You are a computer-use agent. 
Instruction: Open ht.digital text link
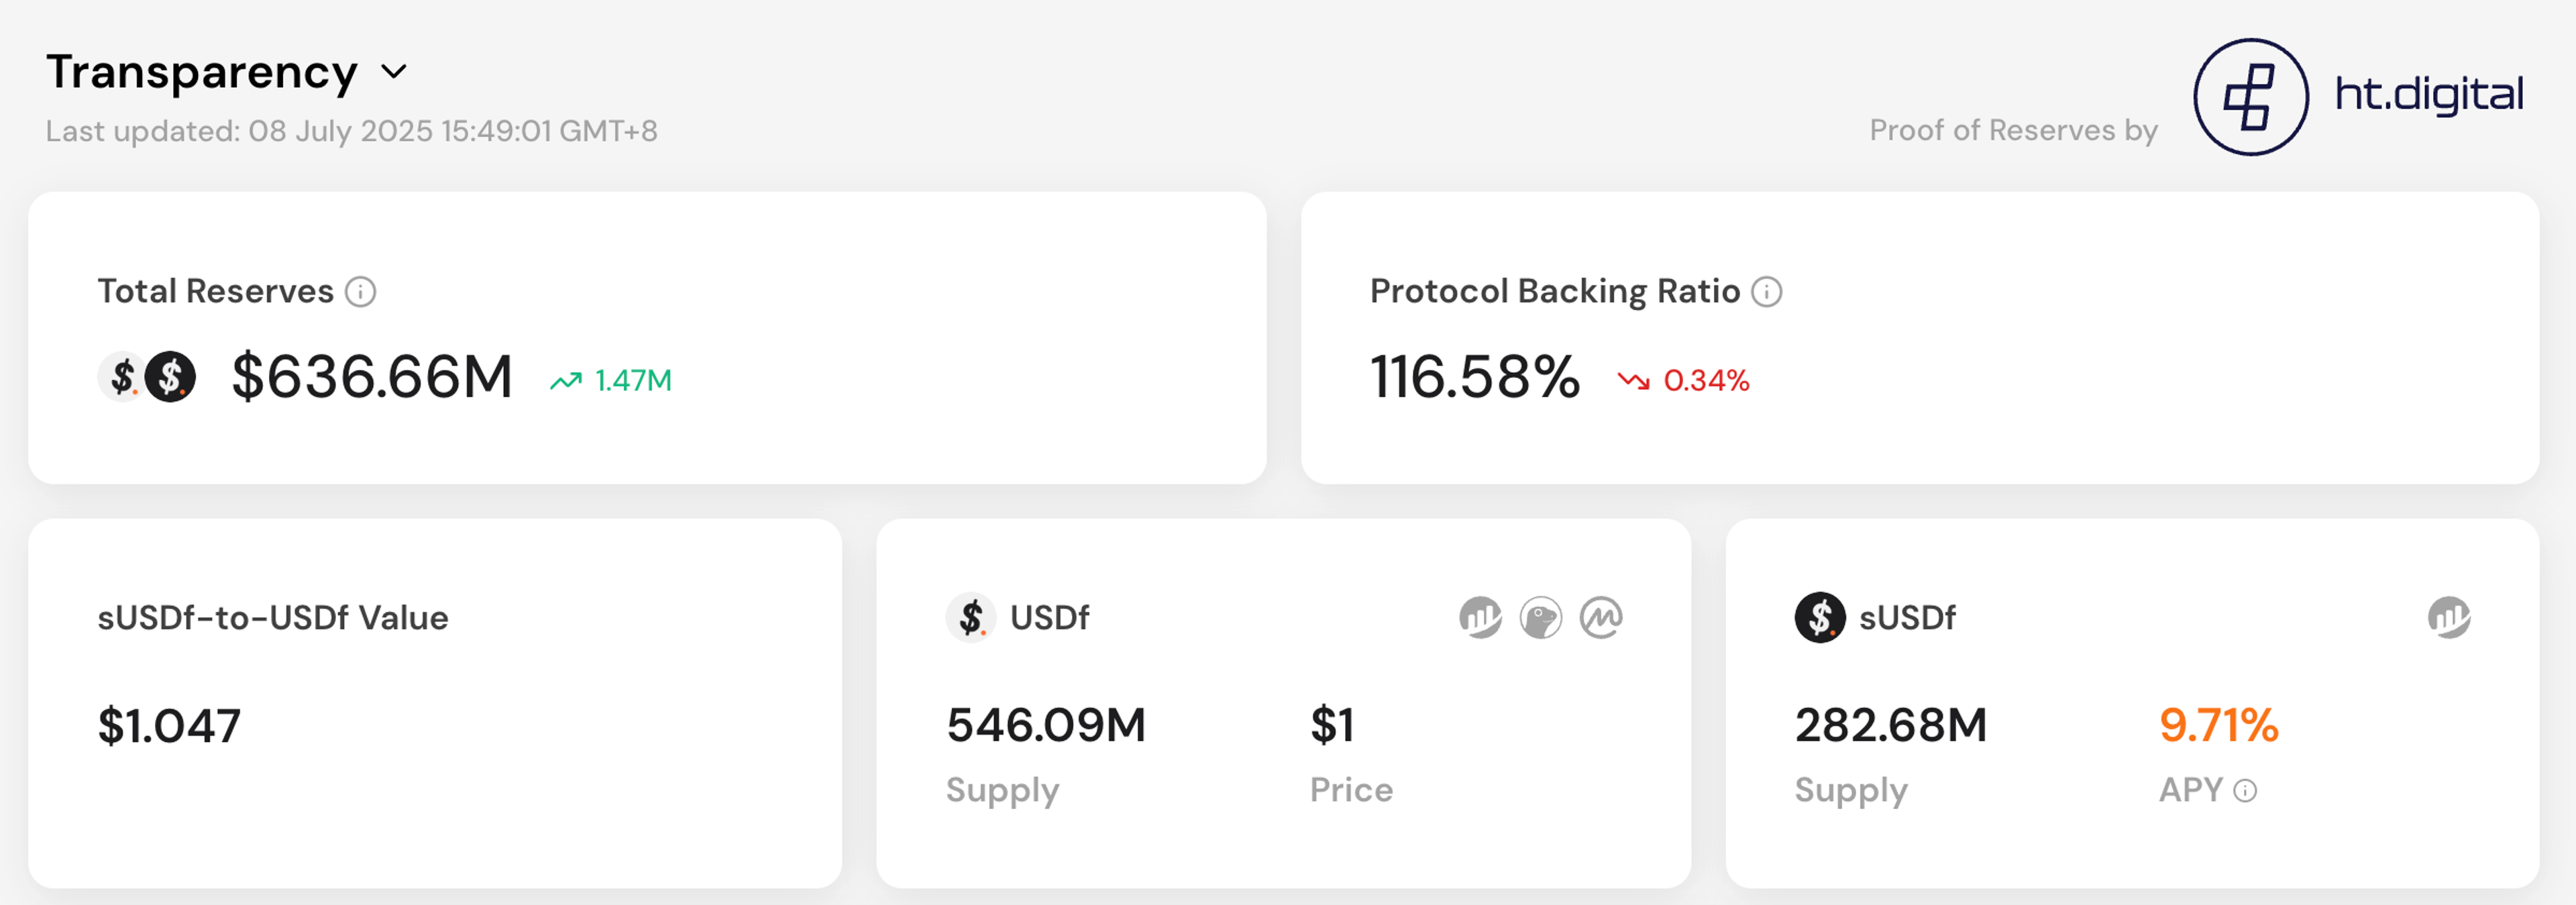2429,94
